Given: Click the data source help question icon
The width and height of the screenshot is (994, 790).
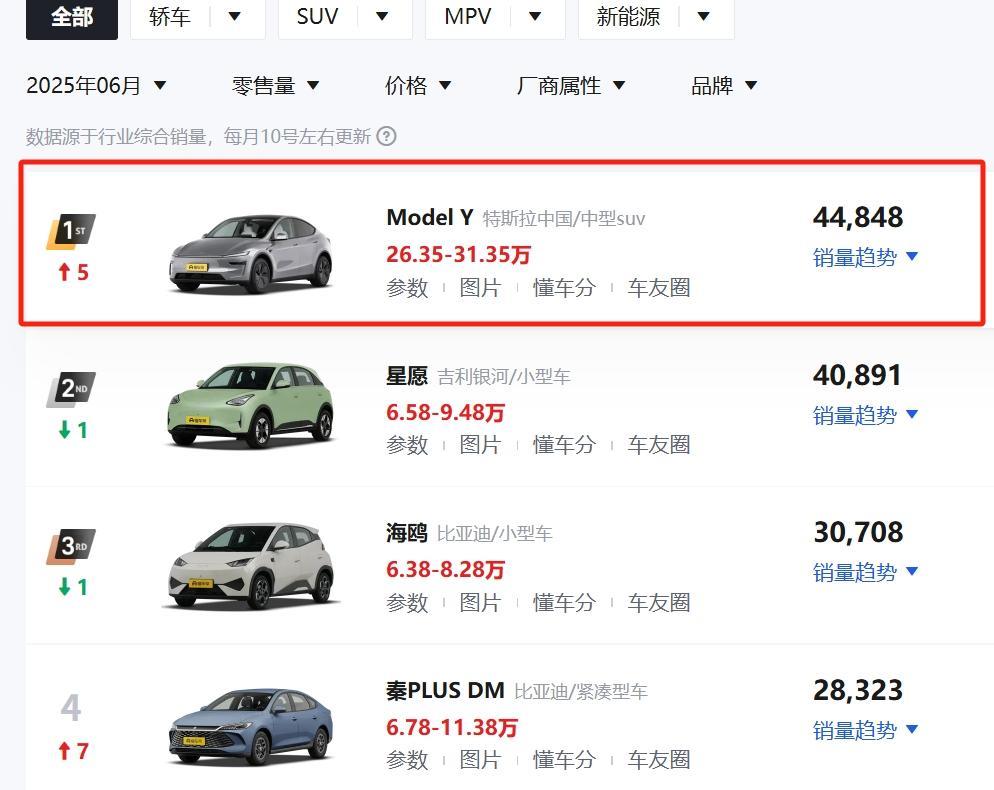Looking at the screenshot, I should pos(386,136).
